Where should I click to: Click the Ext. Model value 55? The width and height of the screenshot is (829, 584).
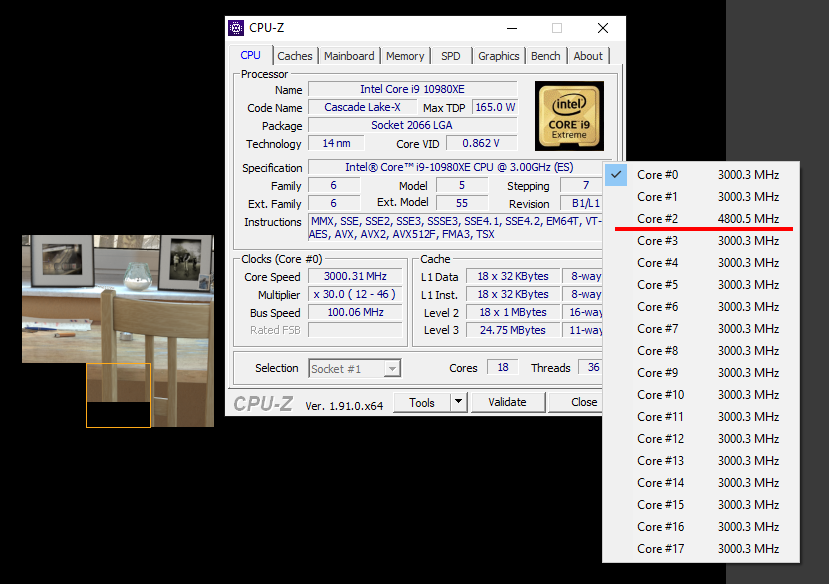(x=462, y=203)
